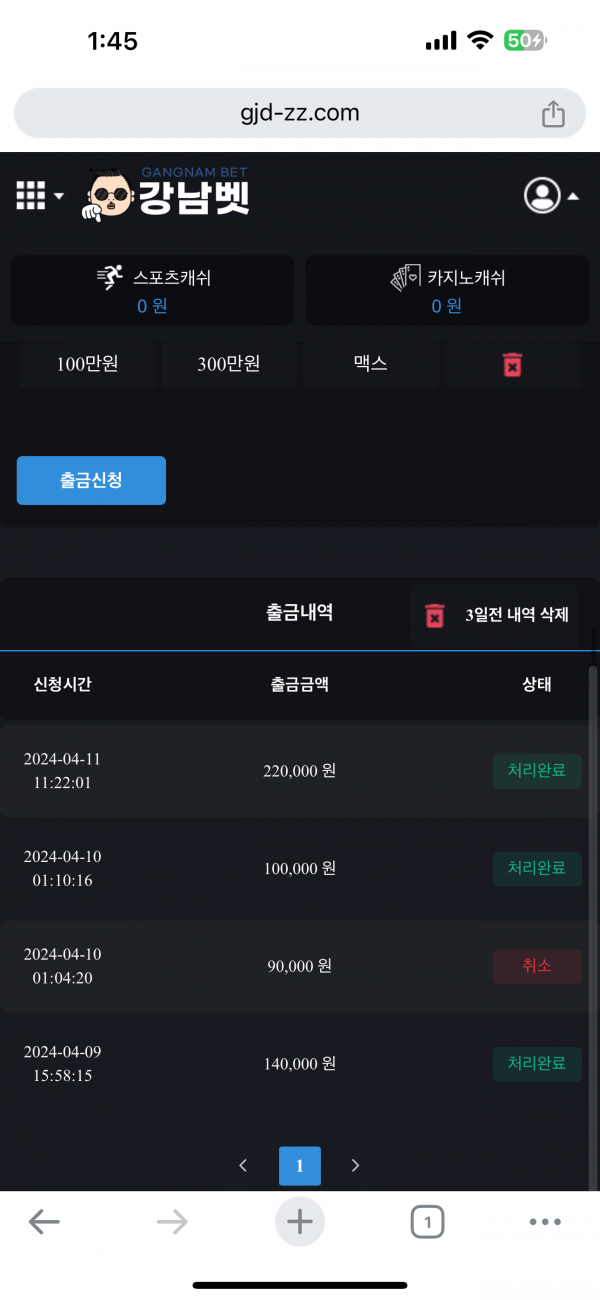Go to the previous page arrow

(x=243, y=1165)
